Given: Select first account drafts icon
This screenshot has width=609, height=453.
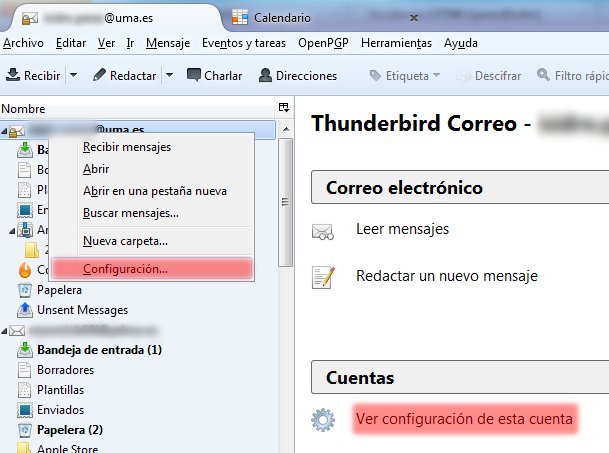Looking at the screenshot, I should click(x=24, y=170).
